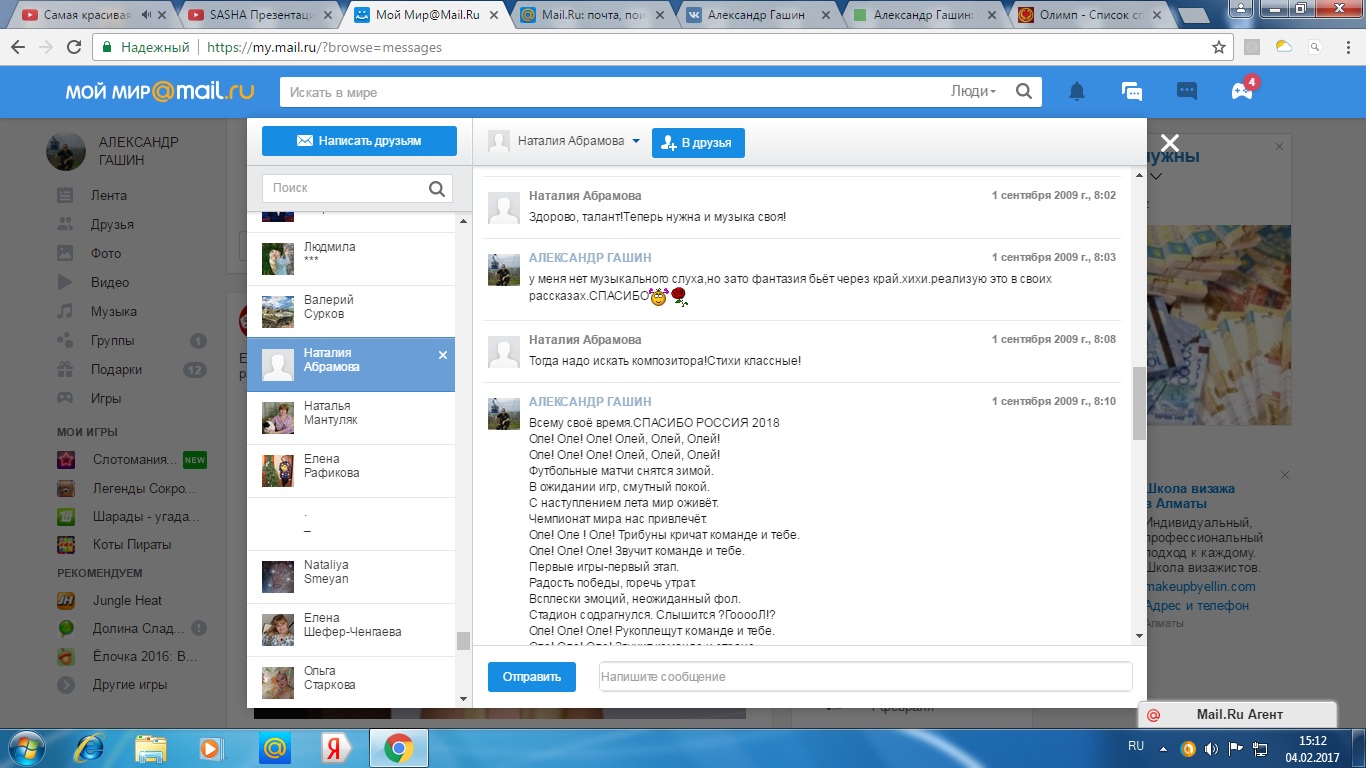1366x768 pixels.
Task: Focus the Напишите сообщение message field
Action: tap(865, 677)
